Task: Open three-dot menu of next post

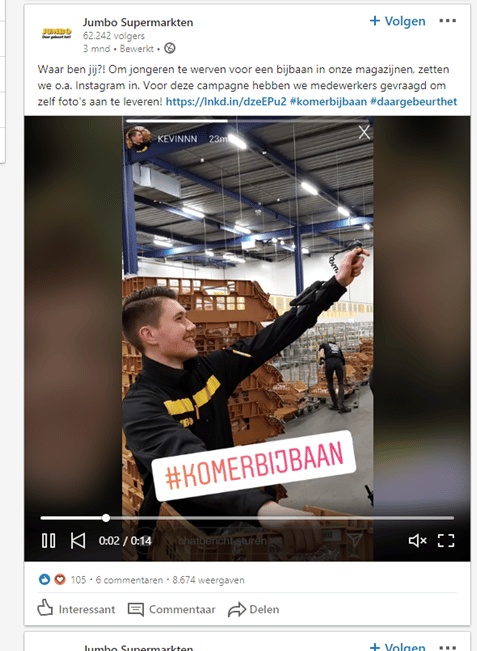Action: point(448,647)
